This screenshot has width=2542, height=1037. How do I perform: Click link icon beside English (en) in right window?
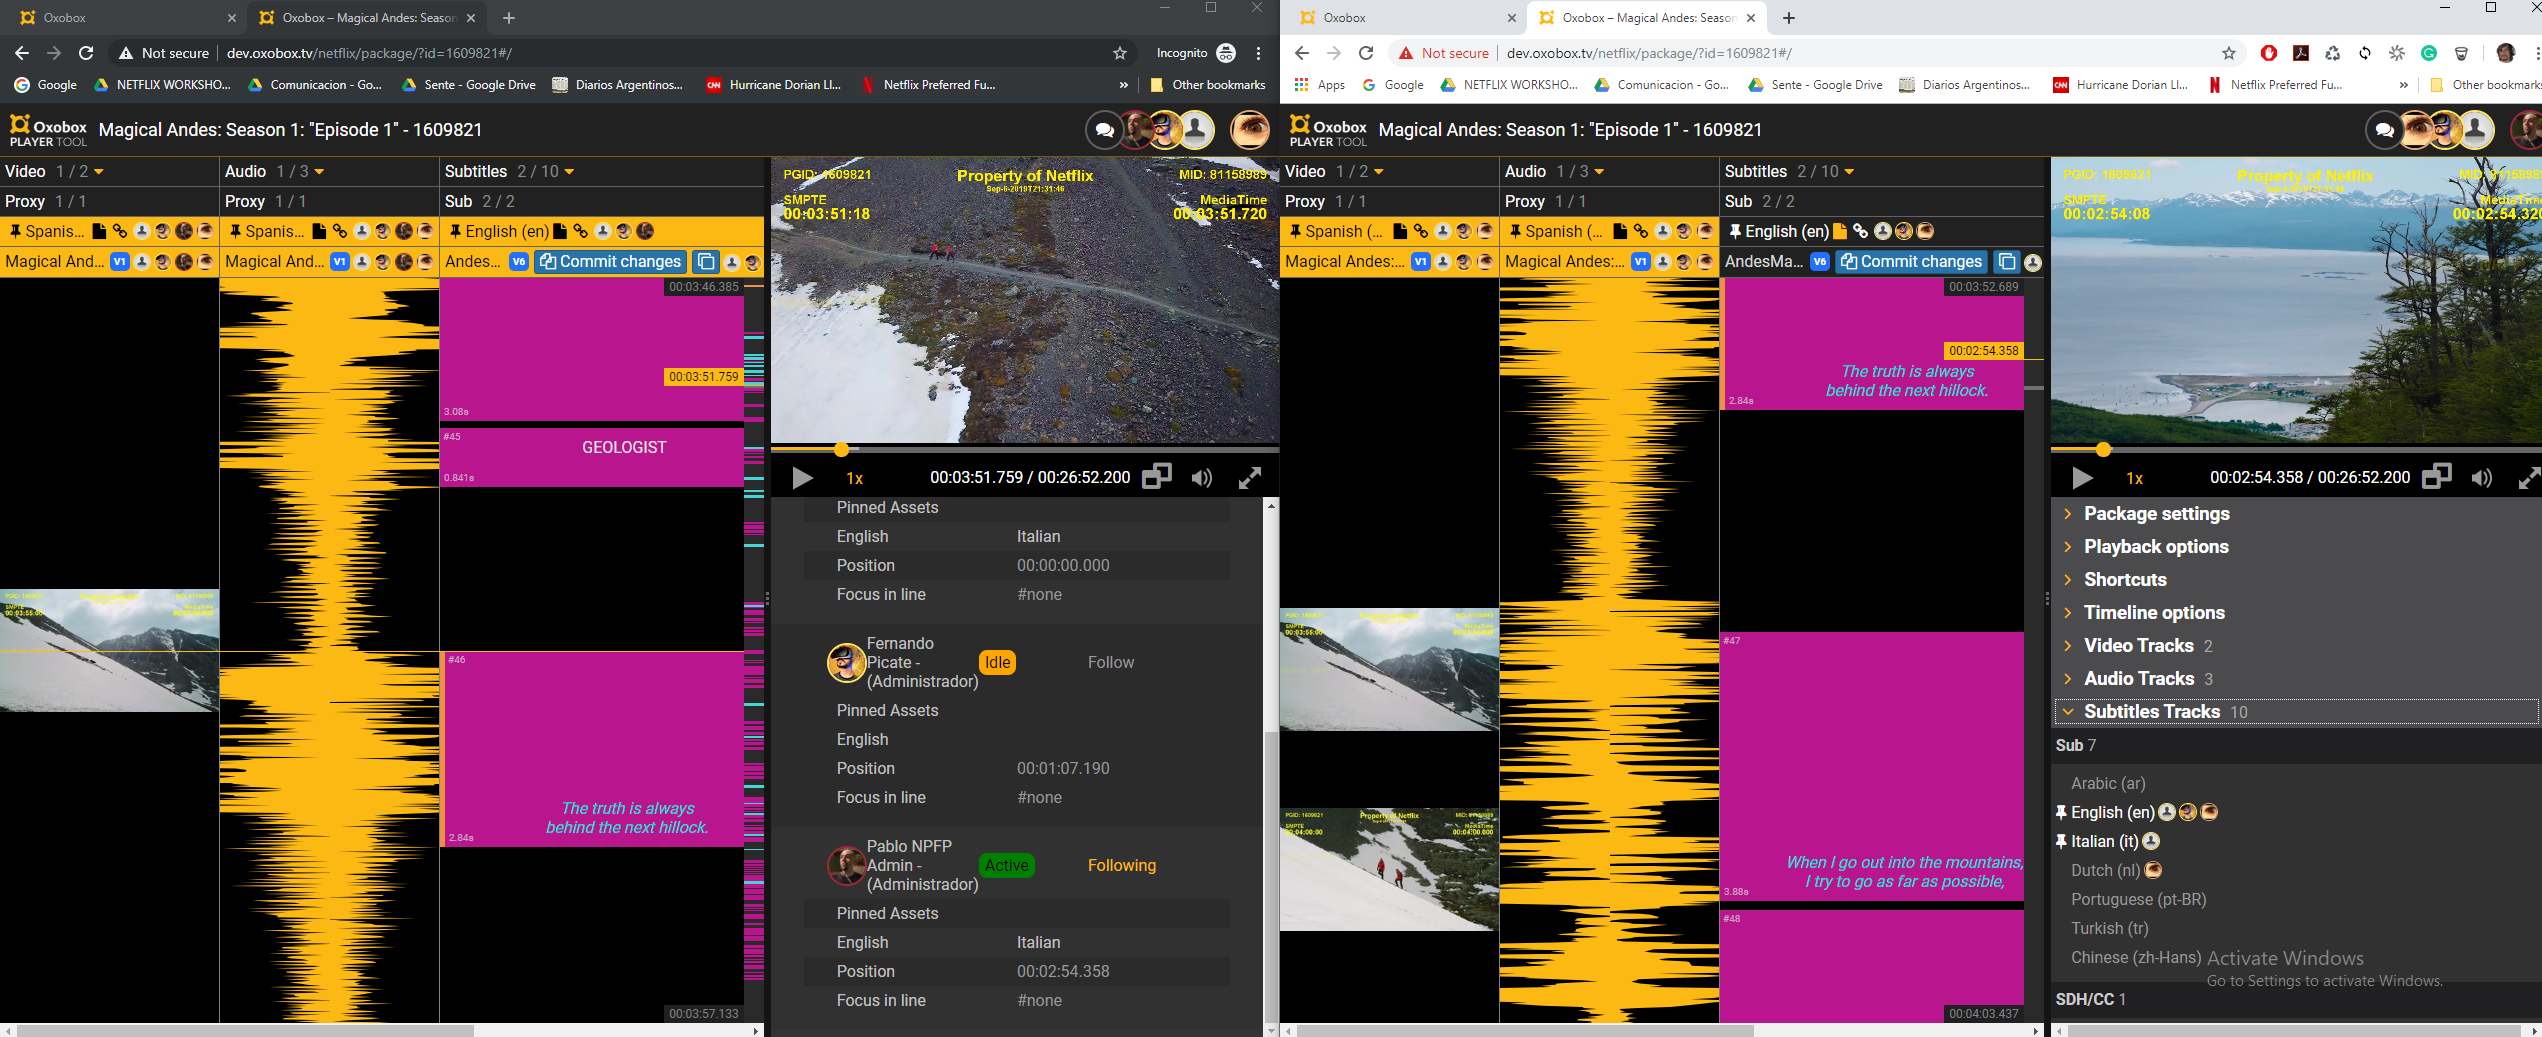[x=1860, y=231]
